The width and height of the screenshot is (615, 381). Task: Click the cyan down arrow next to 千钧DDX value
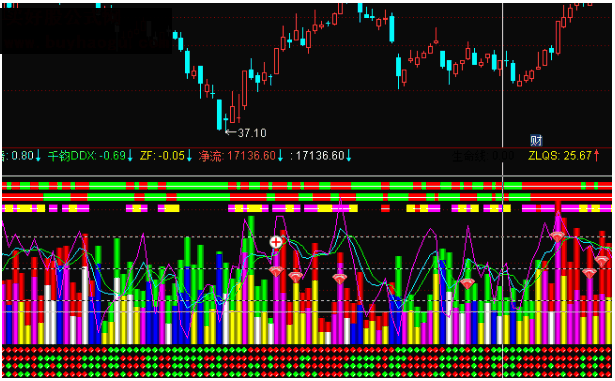(130, 156)
